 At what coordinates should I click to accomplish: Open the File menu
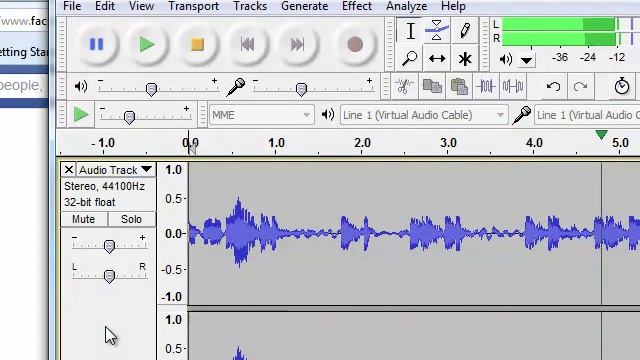pyautogui.click(x=72, y=6)
